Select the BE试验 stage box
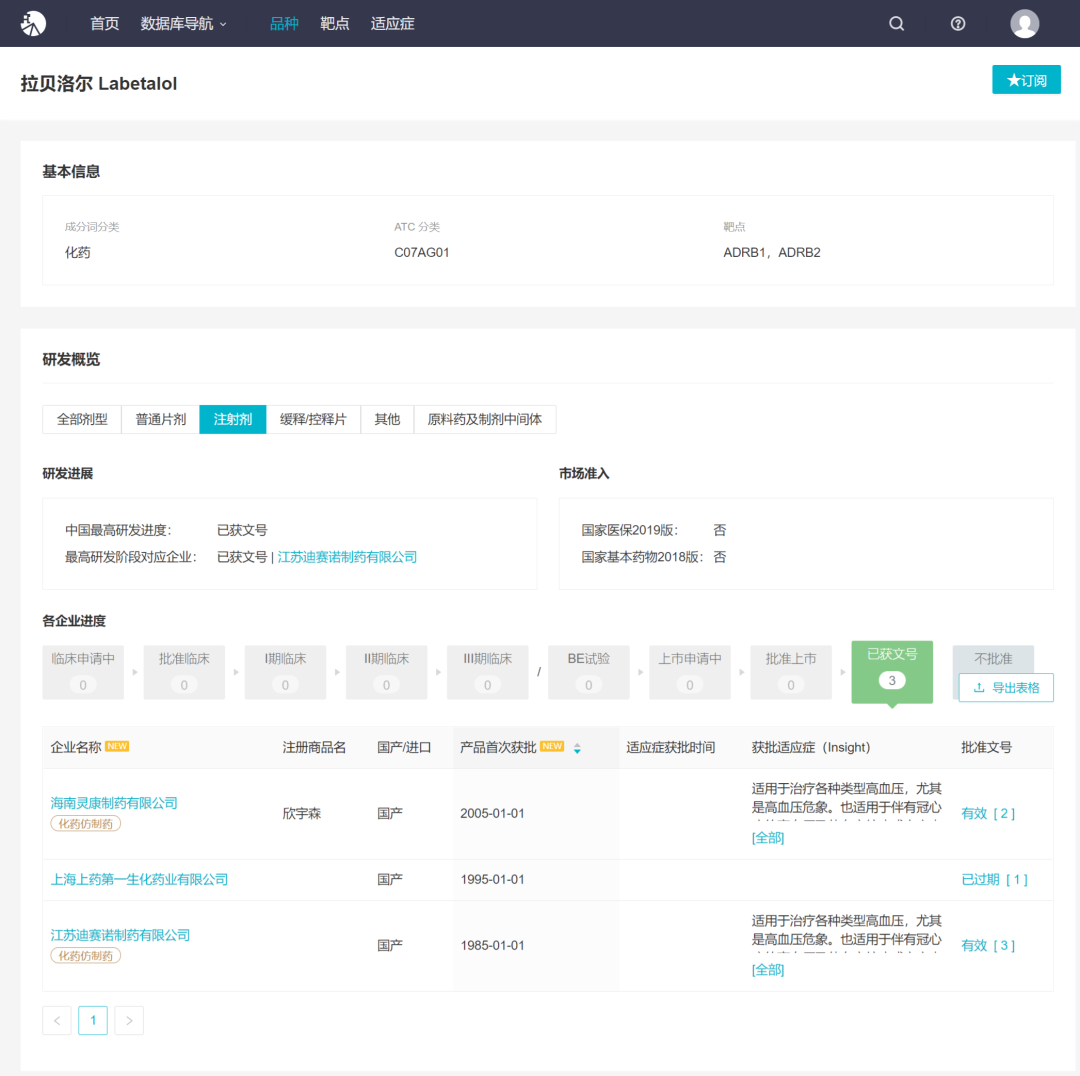Viewport: 1080px width, 1076px height. [x=589, y=672]
